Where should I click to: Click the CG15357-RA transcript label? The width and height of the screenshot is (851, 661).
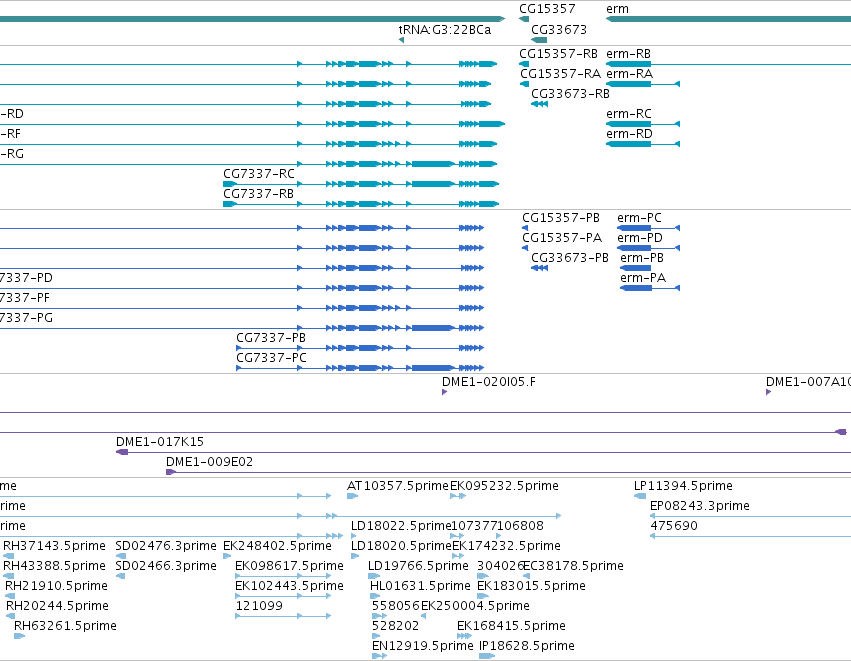(561, 74)
